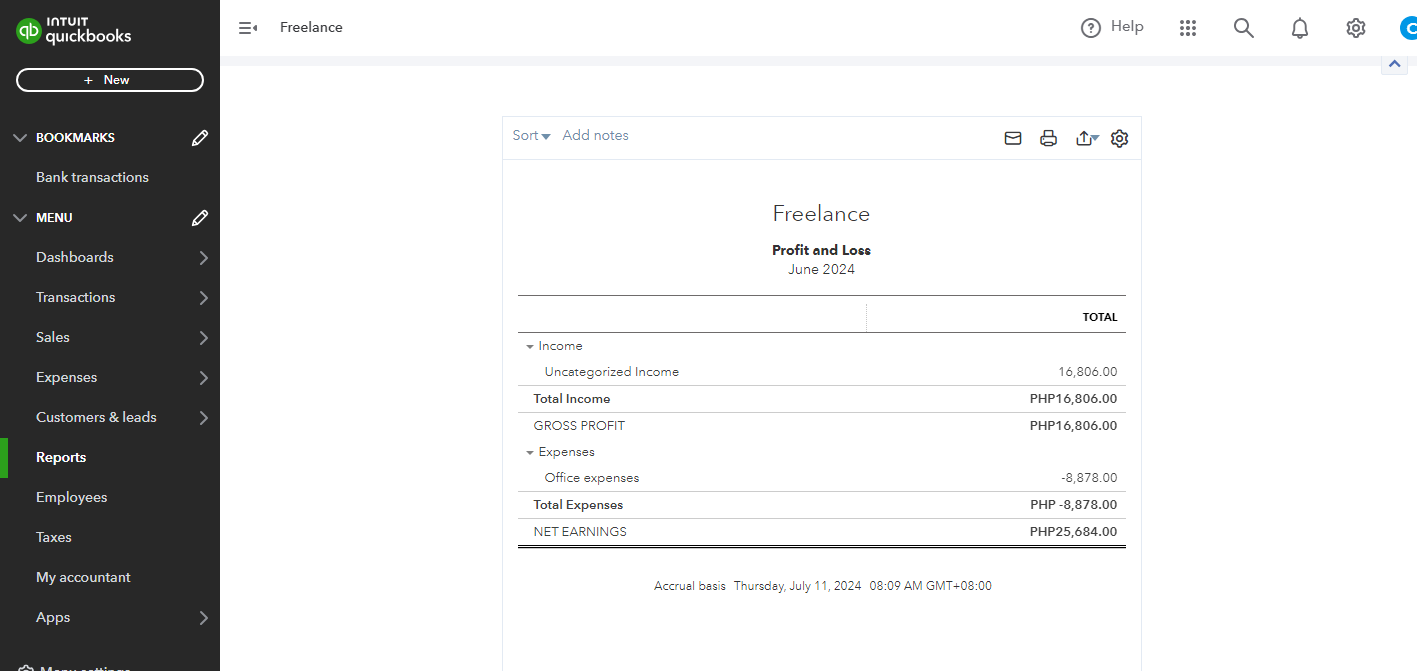1417x671 pixels.
Task: Click the New button
Action: pos(110,80)
